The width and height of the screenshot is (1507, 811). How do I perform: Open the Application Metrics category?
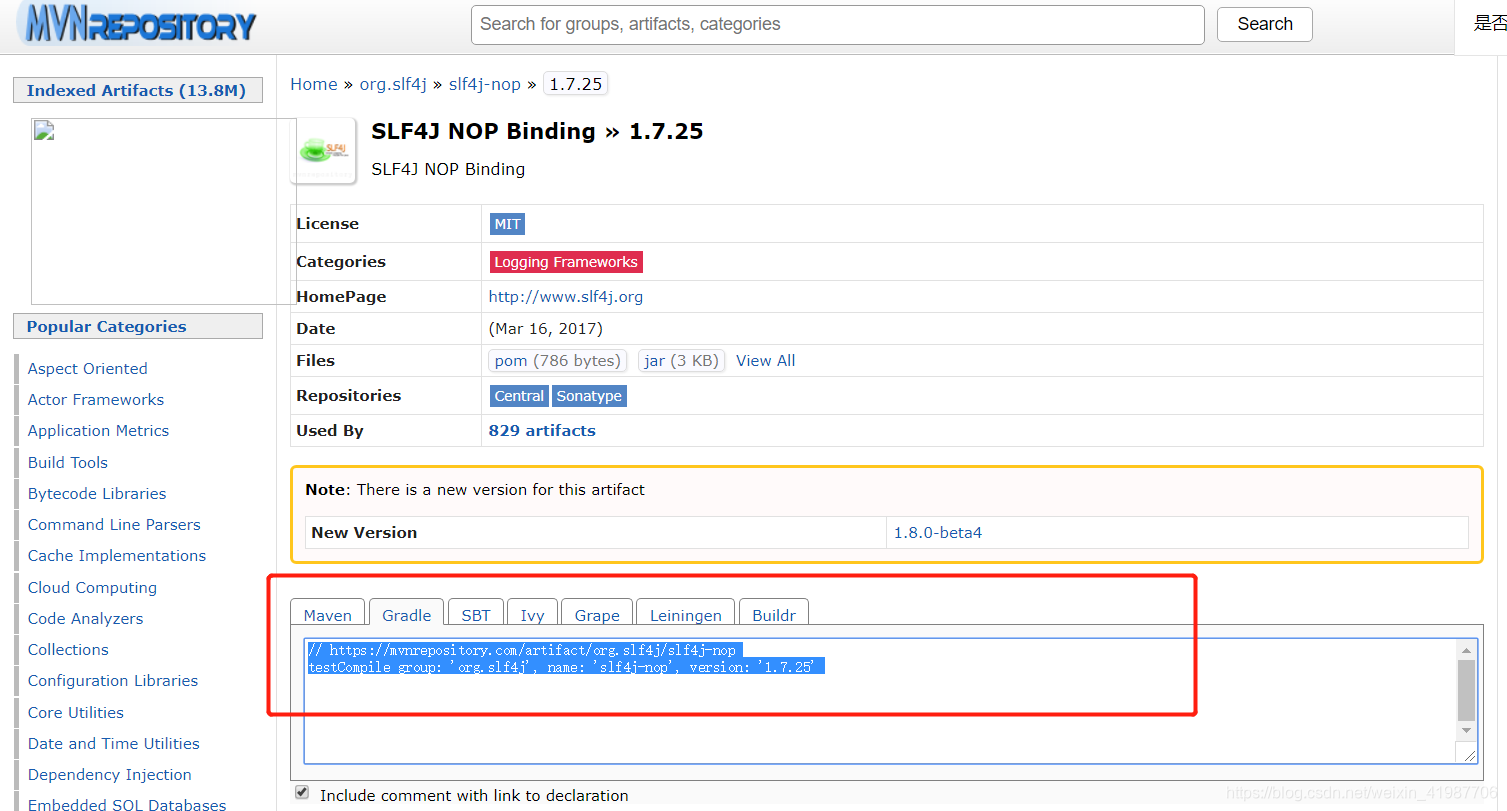tap(98, 430)
